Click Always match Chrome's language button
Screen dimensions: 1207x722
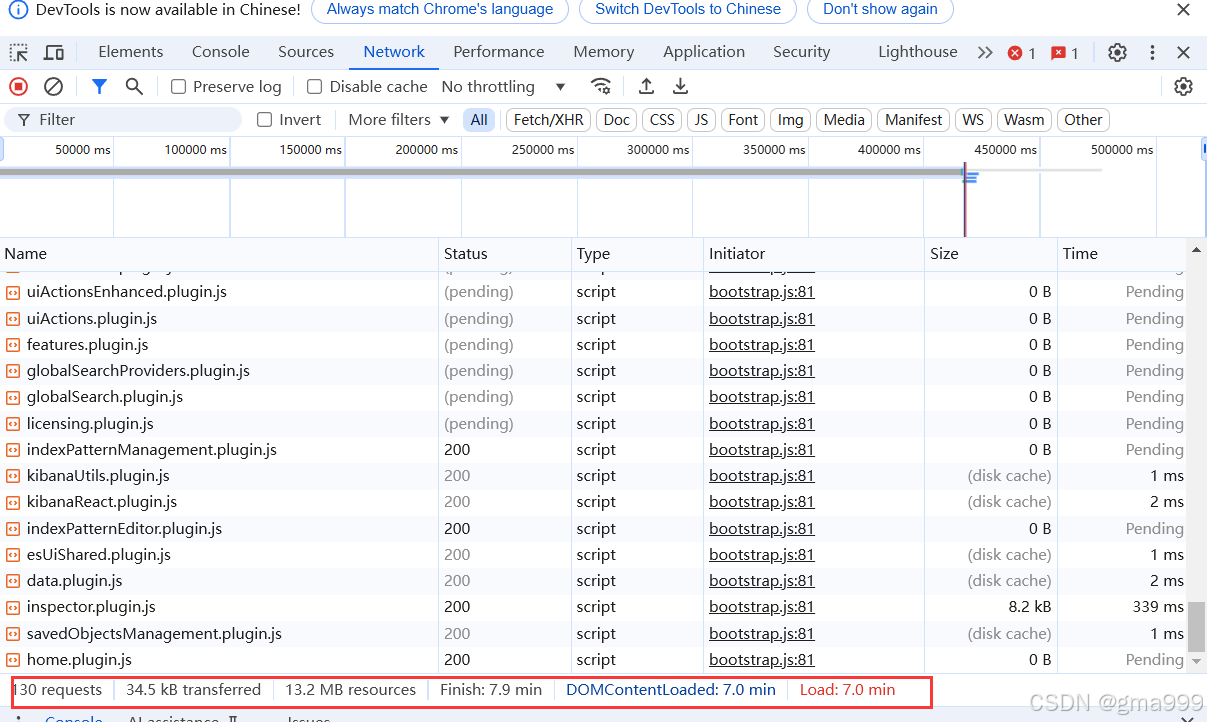coord(440,10)
